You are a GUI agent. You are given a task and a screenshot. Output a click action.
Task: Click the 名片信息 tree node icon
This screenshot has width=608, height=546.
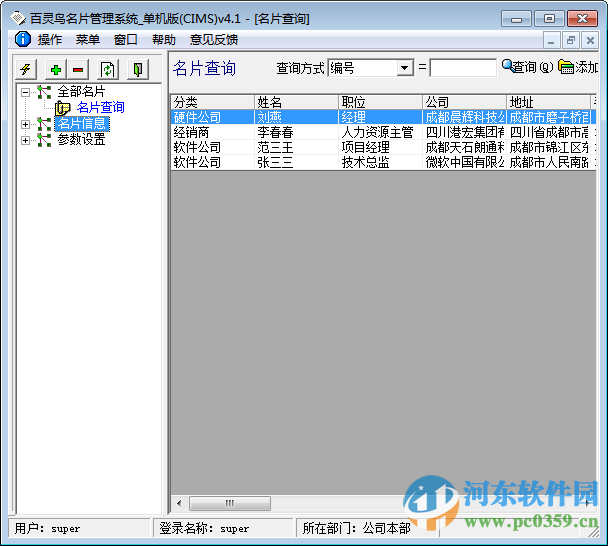pyautogui.click(x=44, y=124)
